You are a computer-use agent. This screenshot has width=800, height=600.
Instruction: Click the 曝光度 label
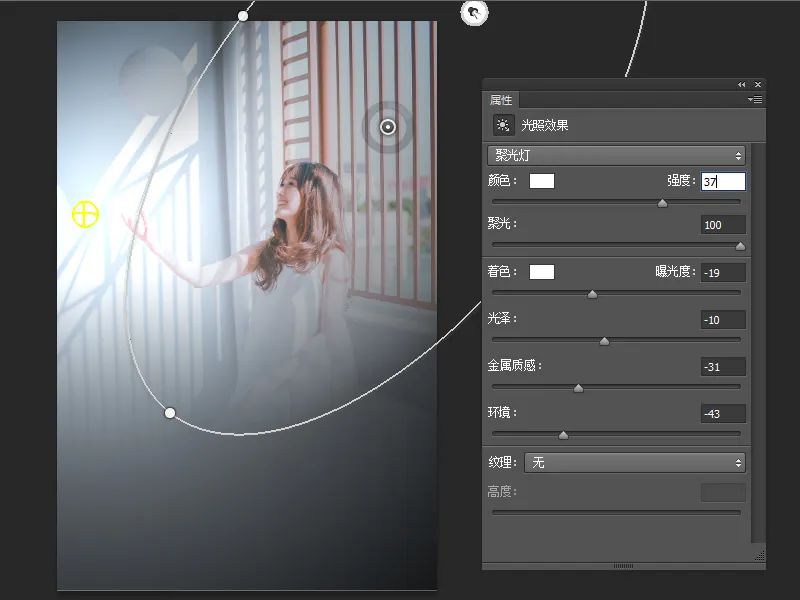coord(676,271)
